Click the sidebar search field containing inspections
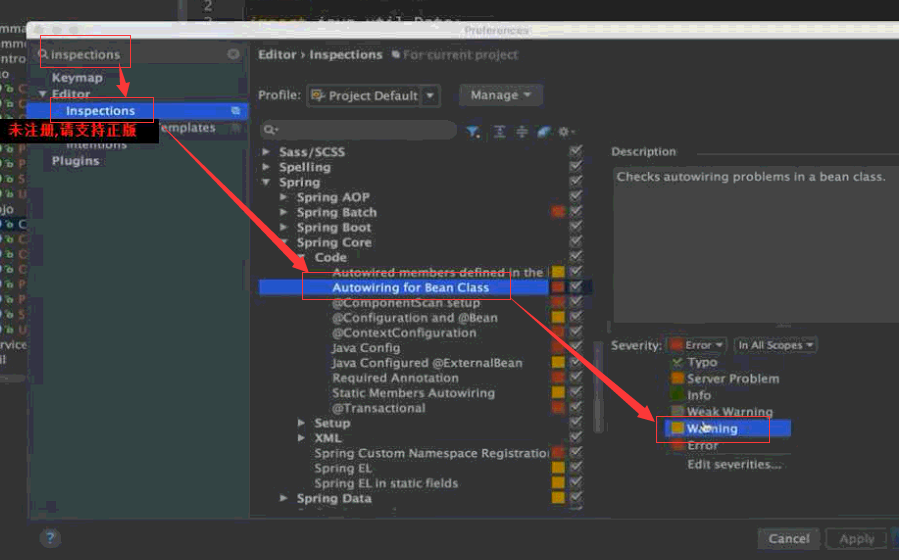The image size is (899, 560). coord(138,54)
